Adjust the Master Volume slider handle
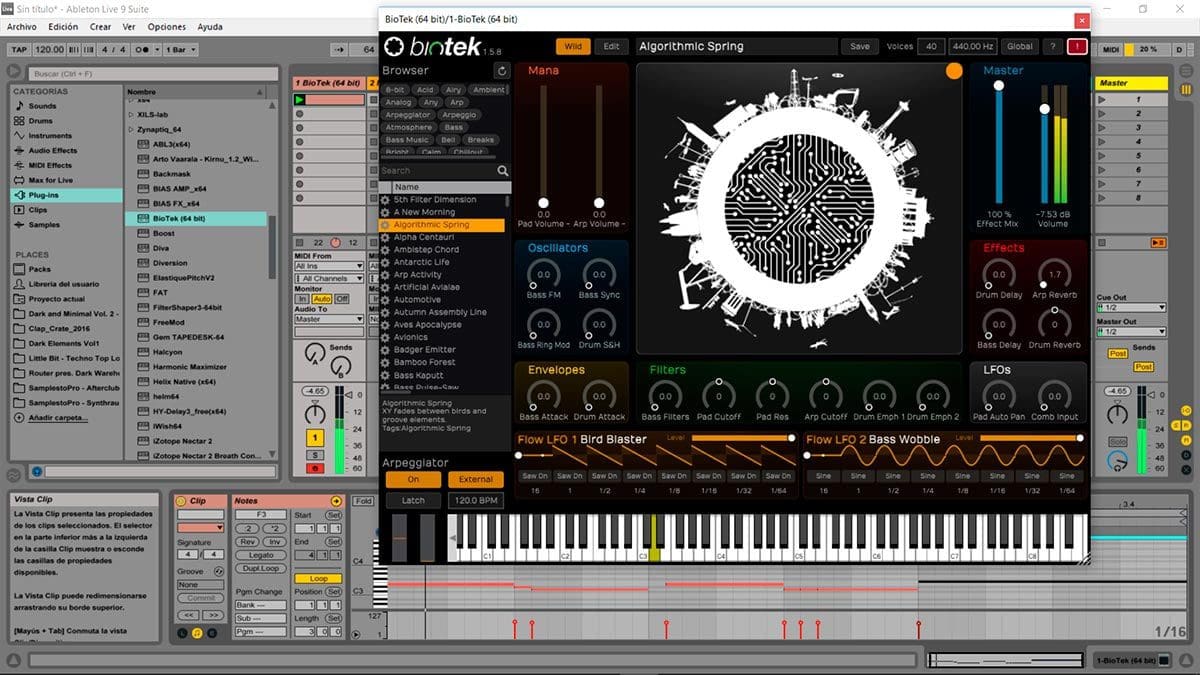Screen dimensions: 1200x675 (1045, 108)
